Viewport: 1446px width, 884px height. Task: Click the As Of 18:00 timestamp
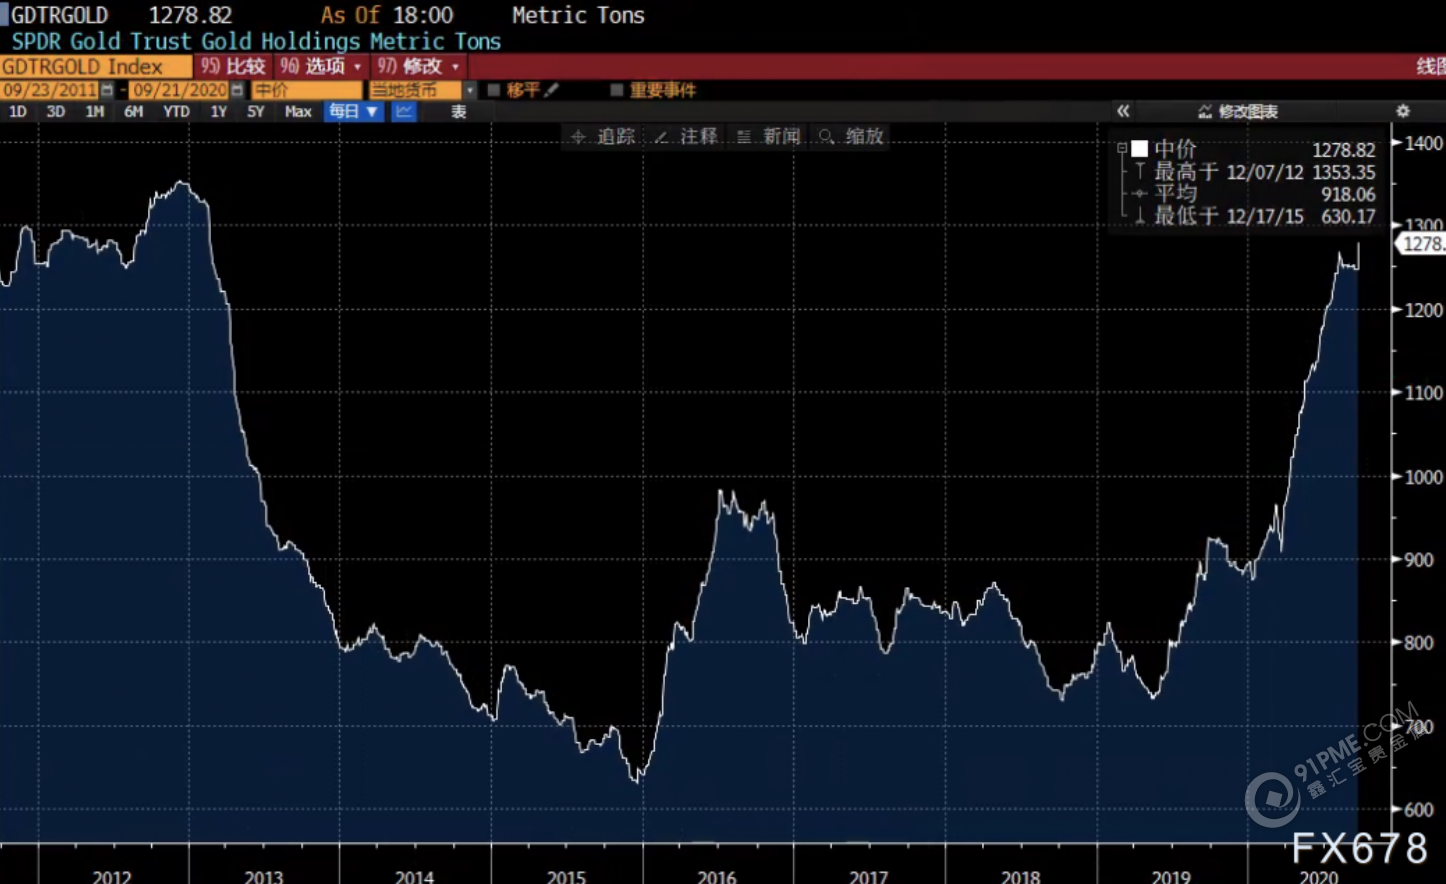pos(387,15)
